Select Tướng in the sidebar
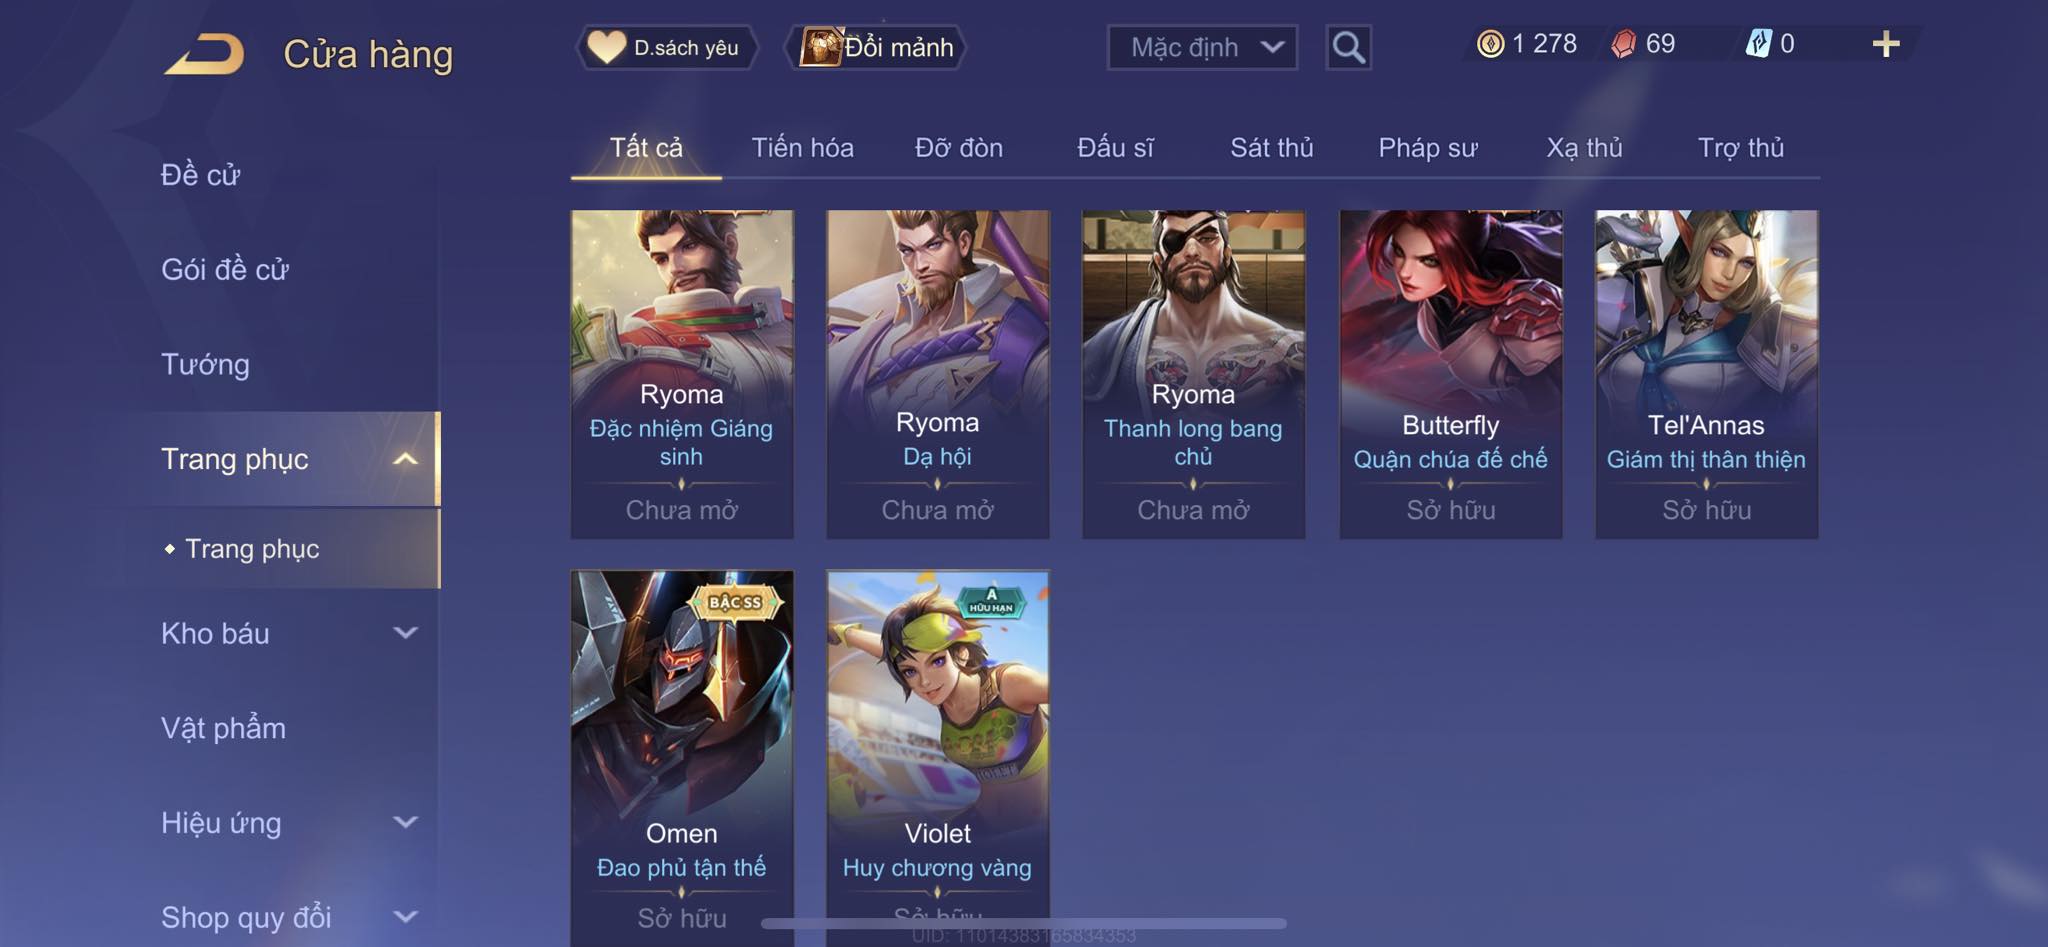Image resolution: width=2048 pixels, height=947 pixels. pyautogui.click(x=206, y=364)
